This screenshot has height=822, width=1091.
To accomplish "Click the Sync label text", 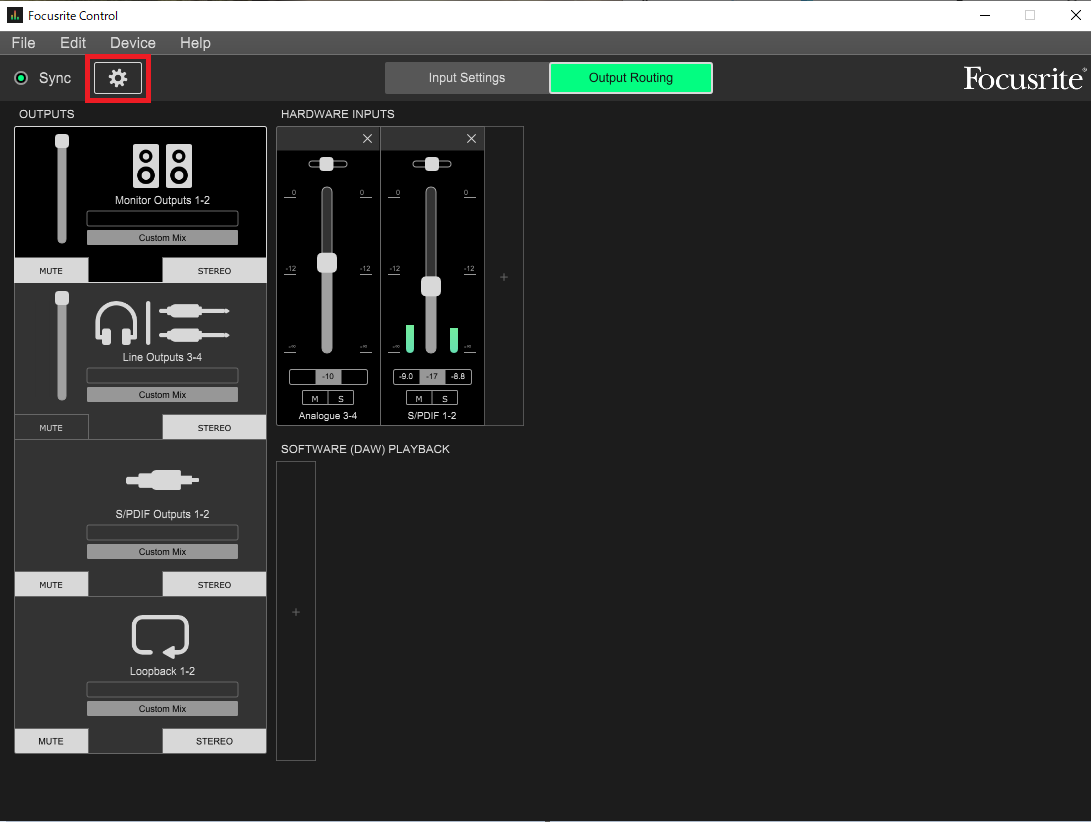I will click(x=55, y=78).
